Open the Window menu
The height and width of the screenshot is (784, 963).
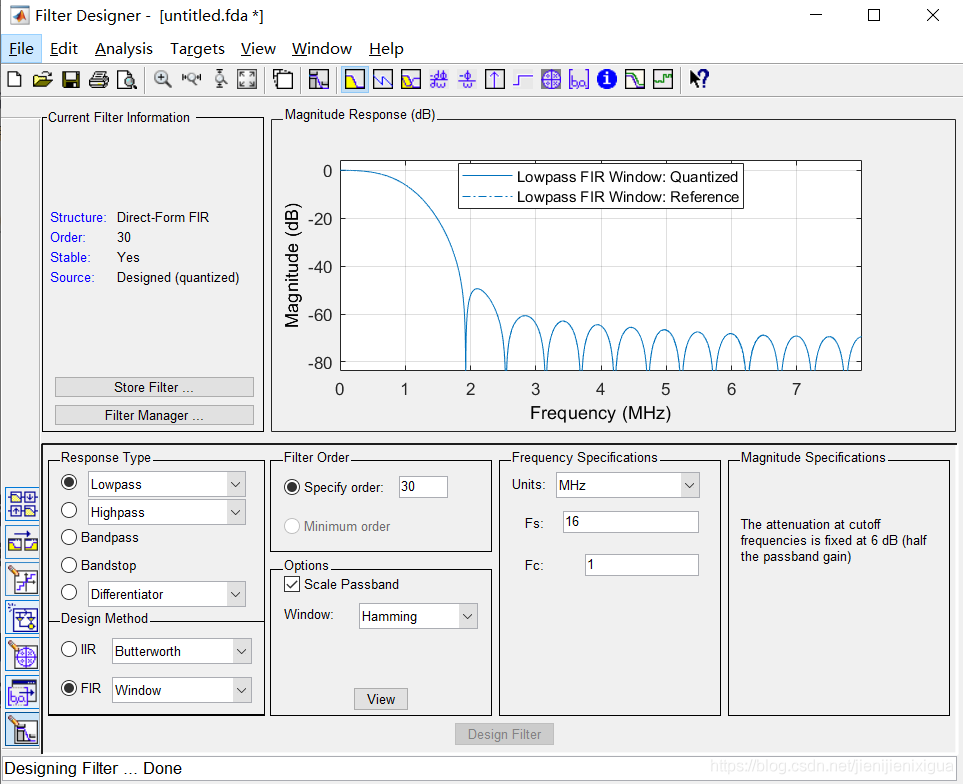[322, 49]
